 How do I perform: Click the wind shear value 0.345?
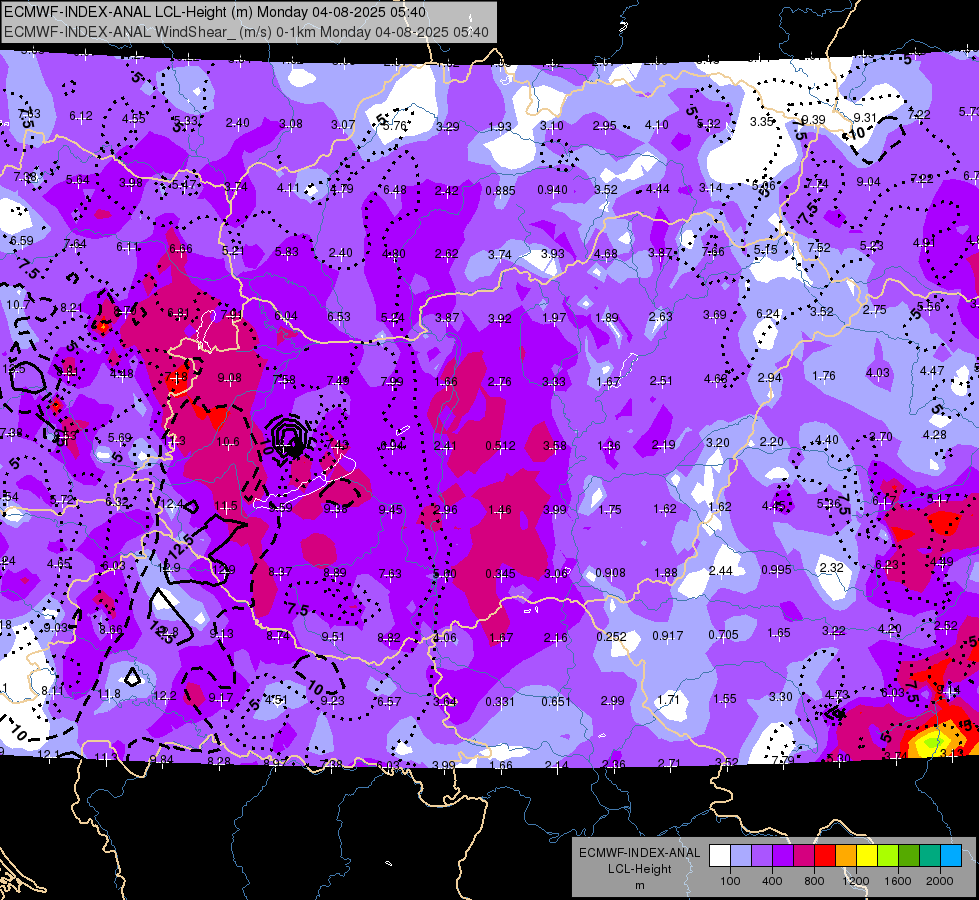(500, 573)
